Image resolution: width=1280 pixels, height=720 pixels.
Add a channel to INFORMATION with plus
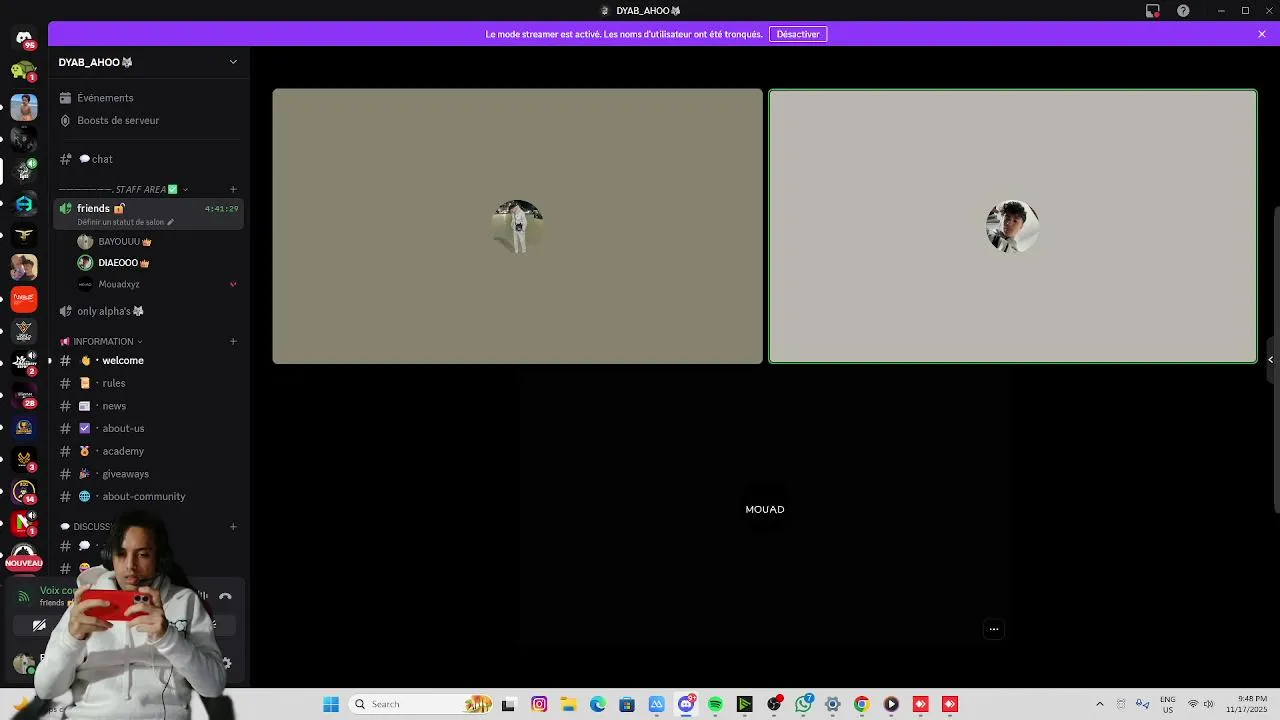[x=233, y=342]
